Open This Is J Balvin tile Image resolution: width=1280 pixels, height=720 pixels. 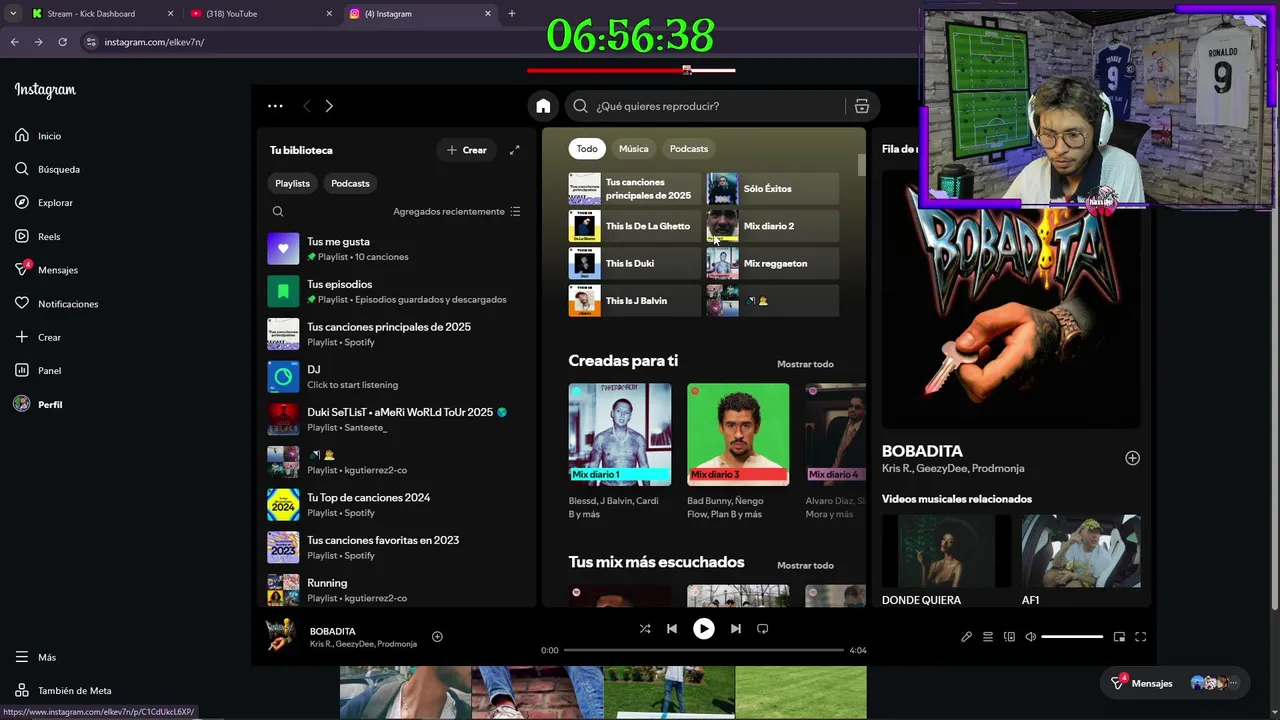tap(635, 301)
